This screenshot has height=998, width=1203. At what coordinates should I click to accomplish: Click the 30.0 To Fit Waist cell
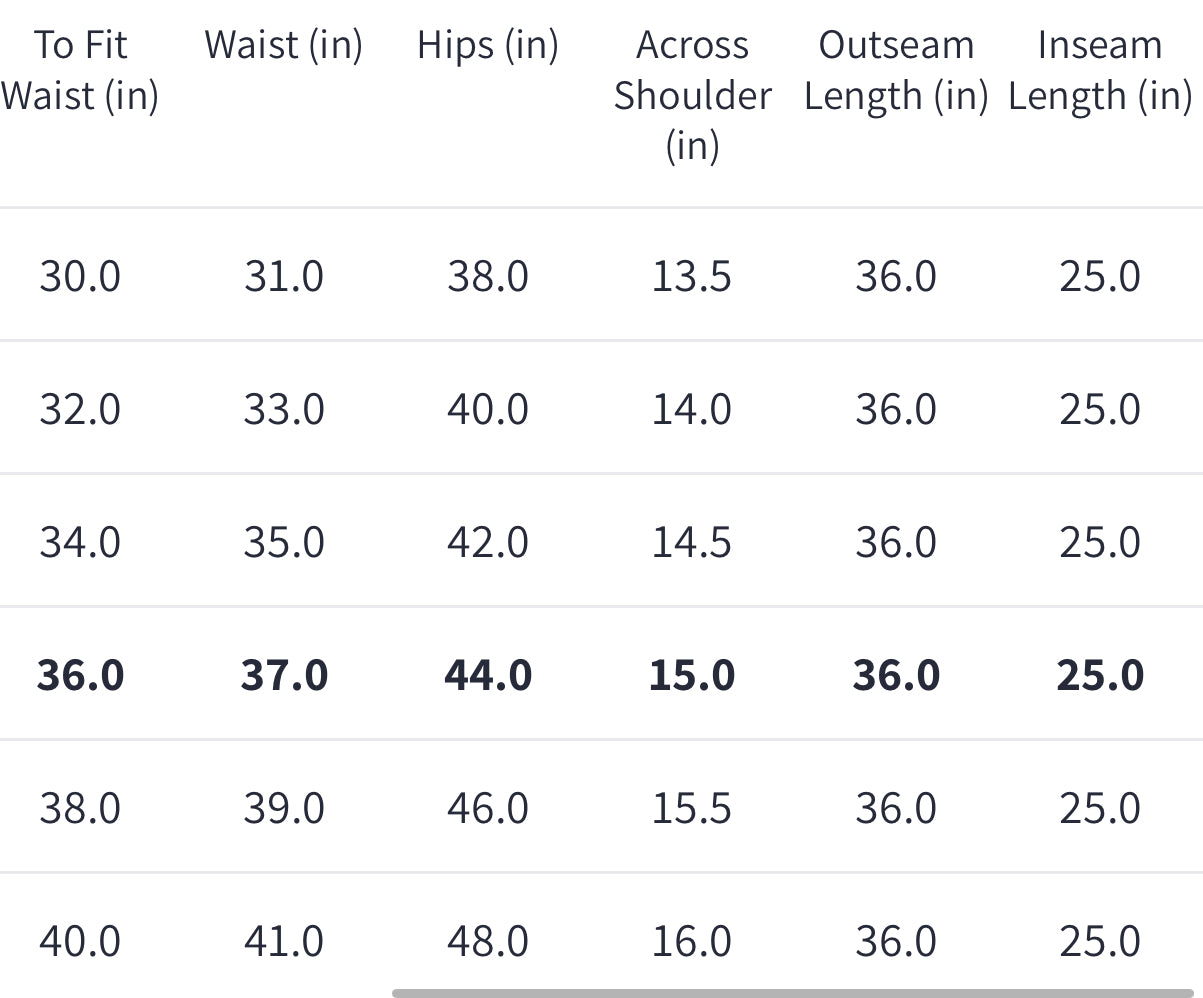[x=80, y=275]
